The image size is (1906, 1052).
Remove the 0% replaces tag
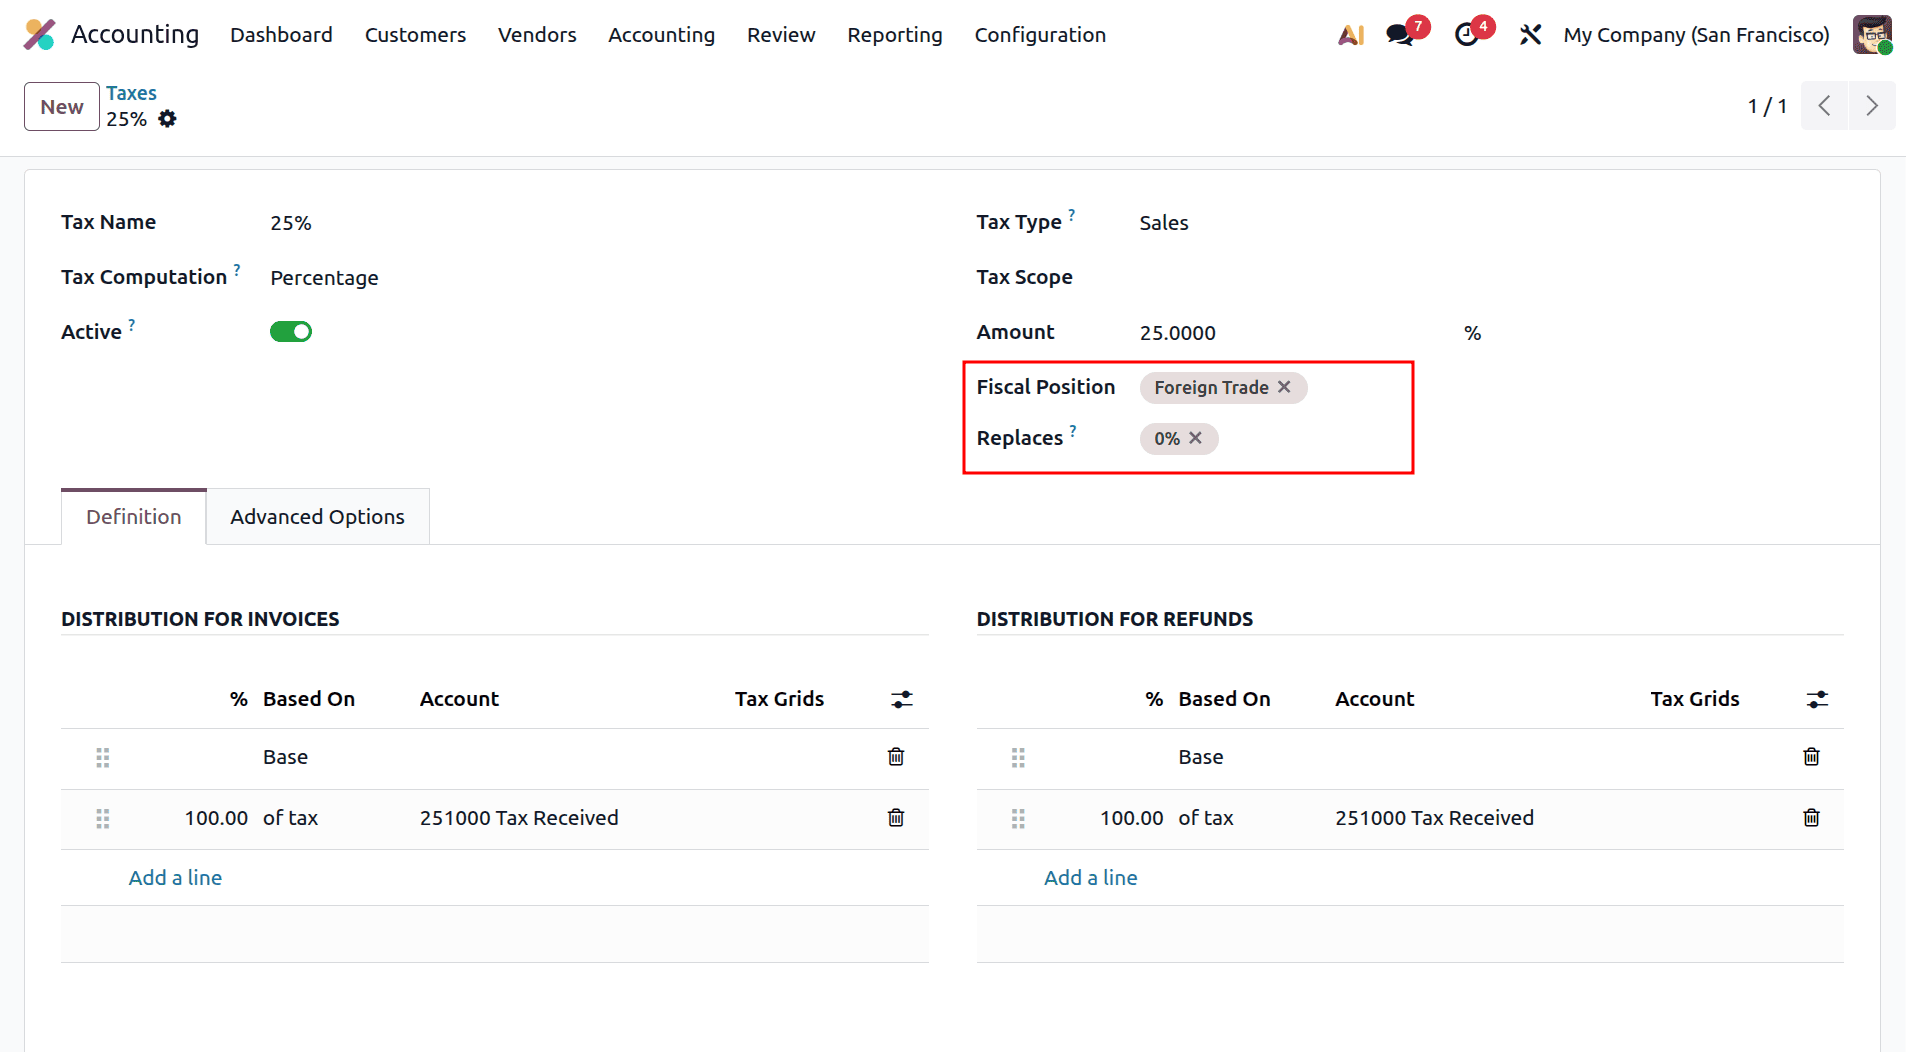click(1195, 438)
